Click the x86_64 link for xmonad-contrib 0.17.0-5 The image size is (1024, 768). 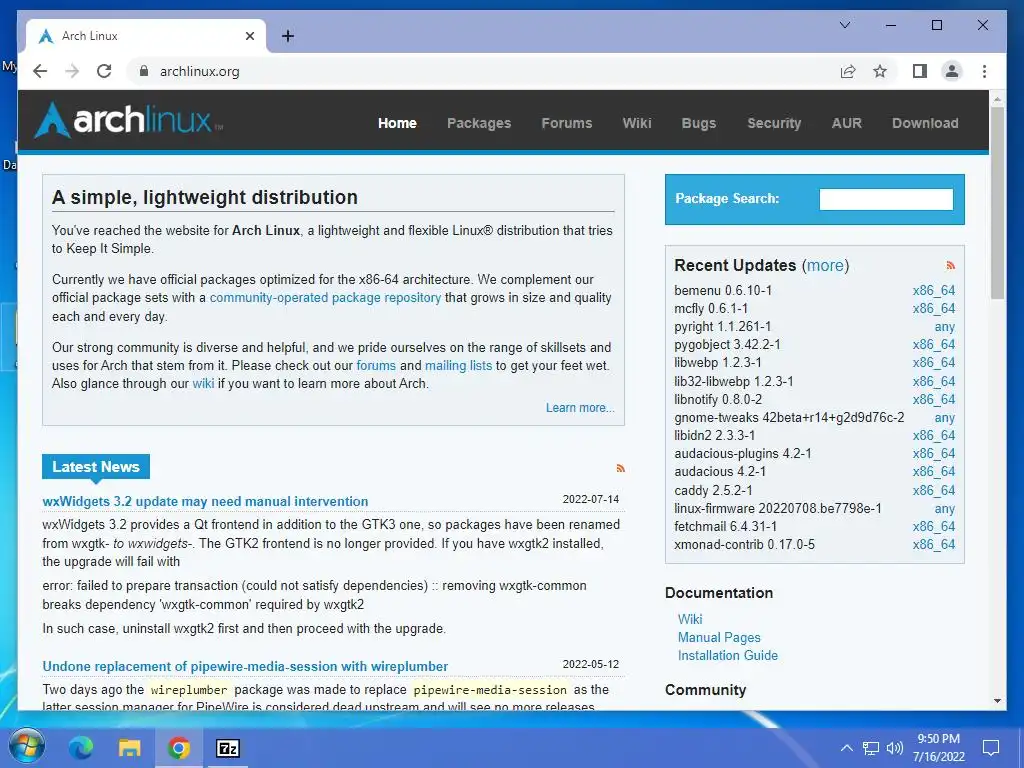tap(934, 544)
